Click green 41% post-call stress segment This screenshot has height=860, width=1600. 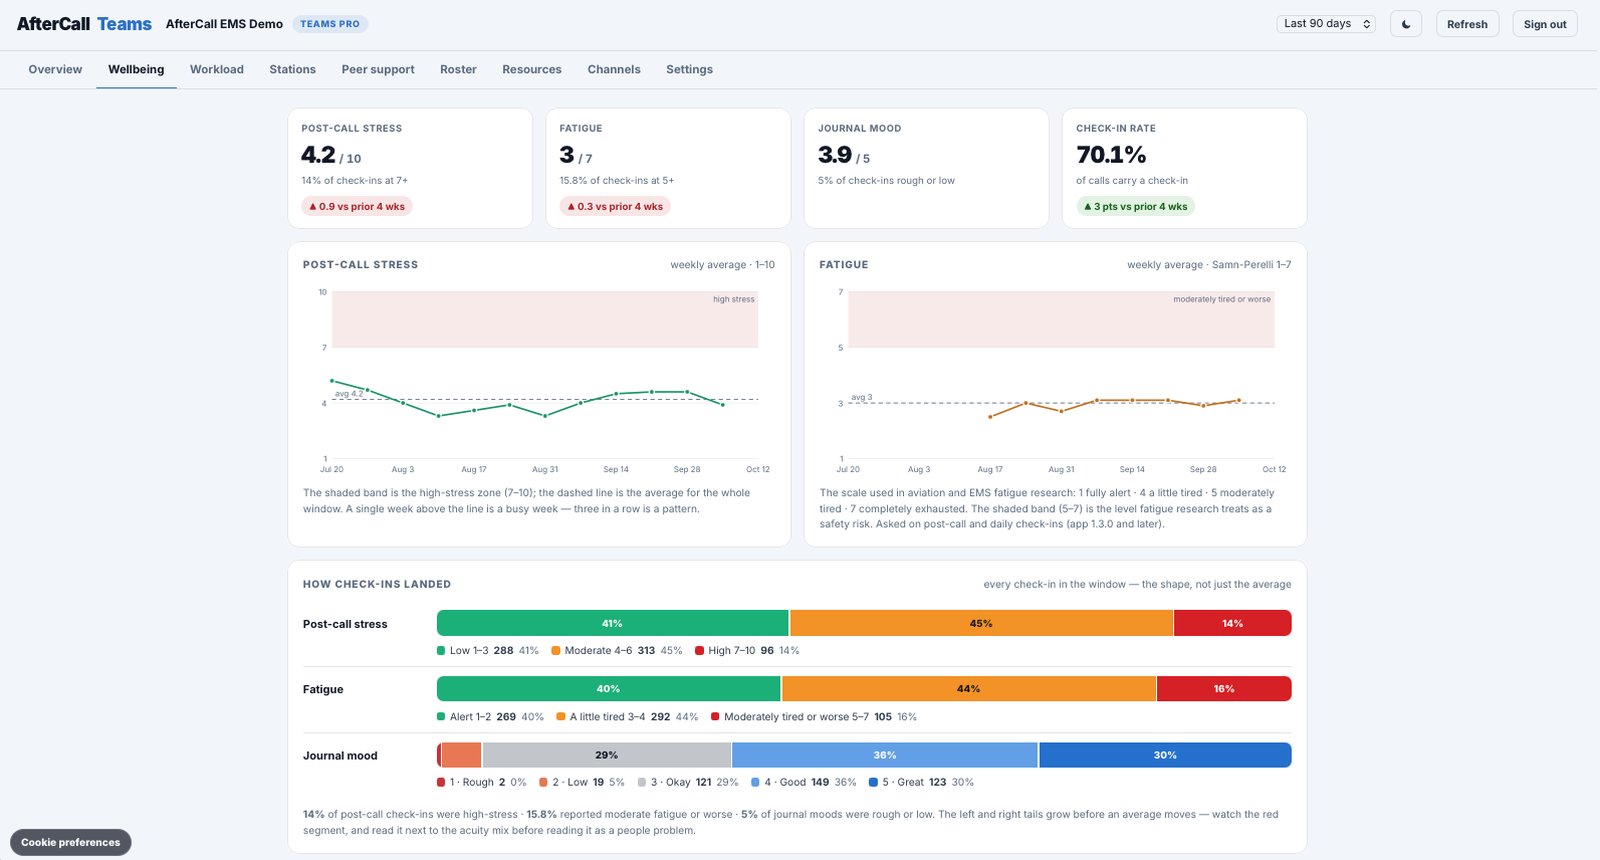coord(612,623)
